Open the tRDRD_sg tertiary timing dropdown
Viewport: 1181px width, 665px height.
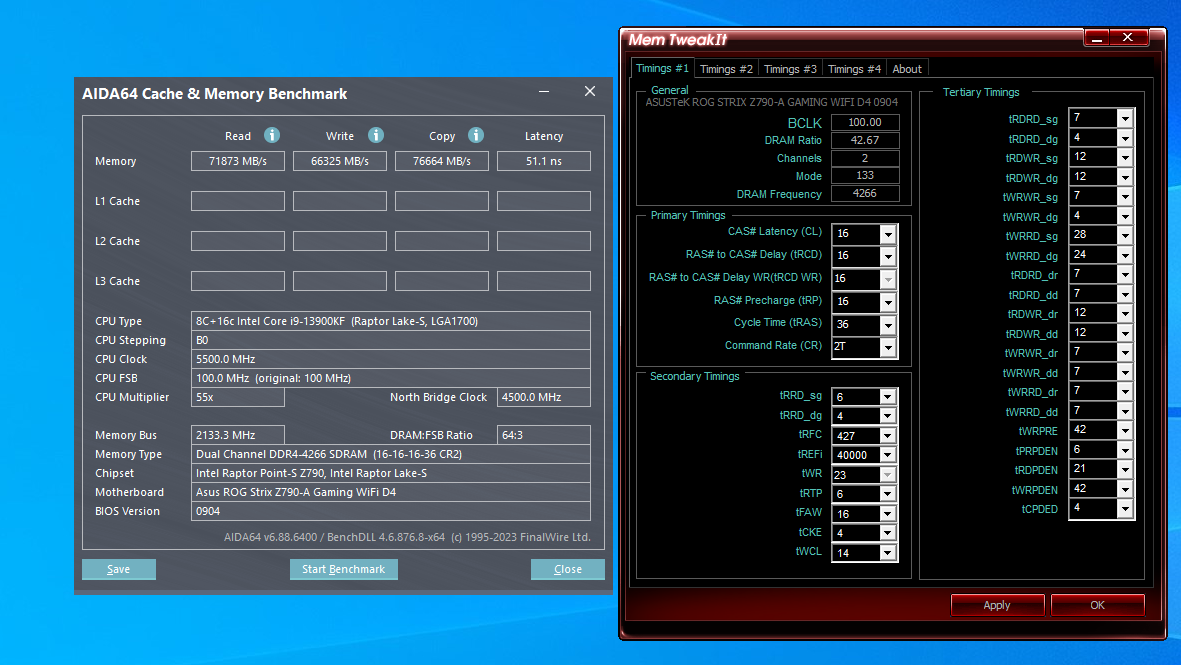click(x=1124, y=118)
